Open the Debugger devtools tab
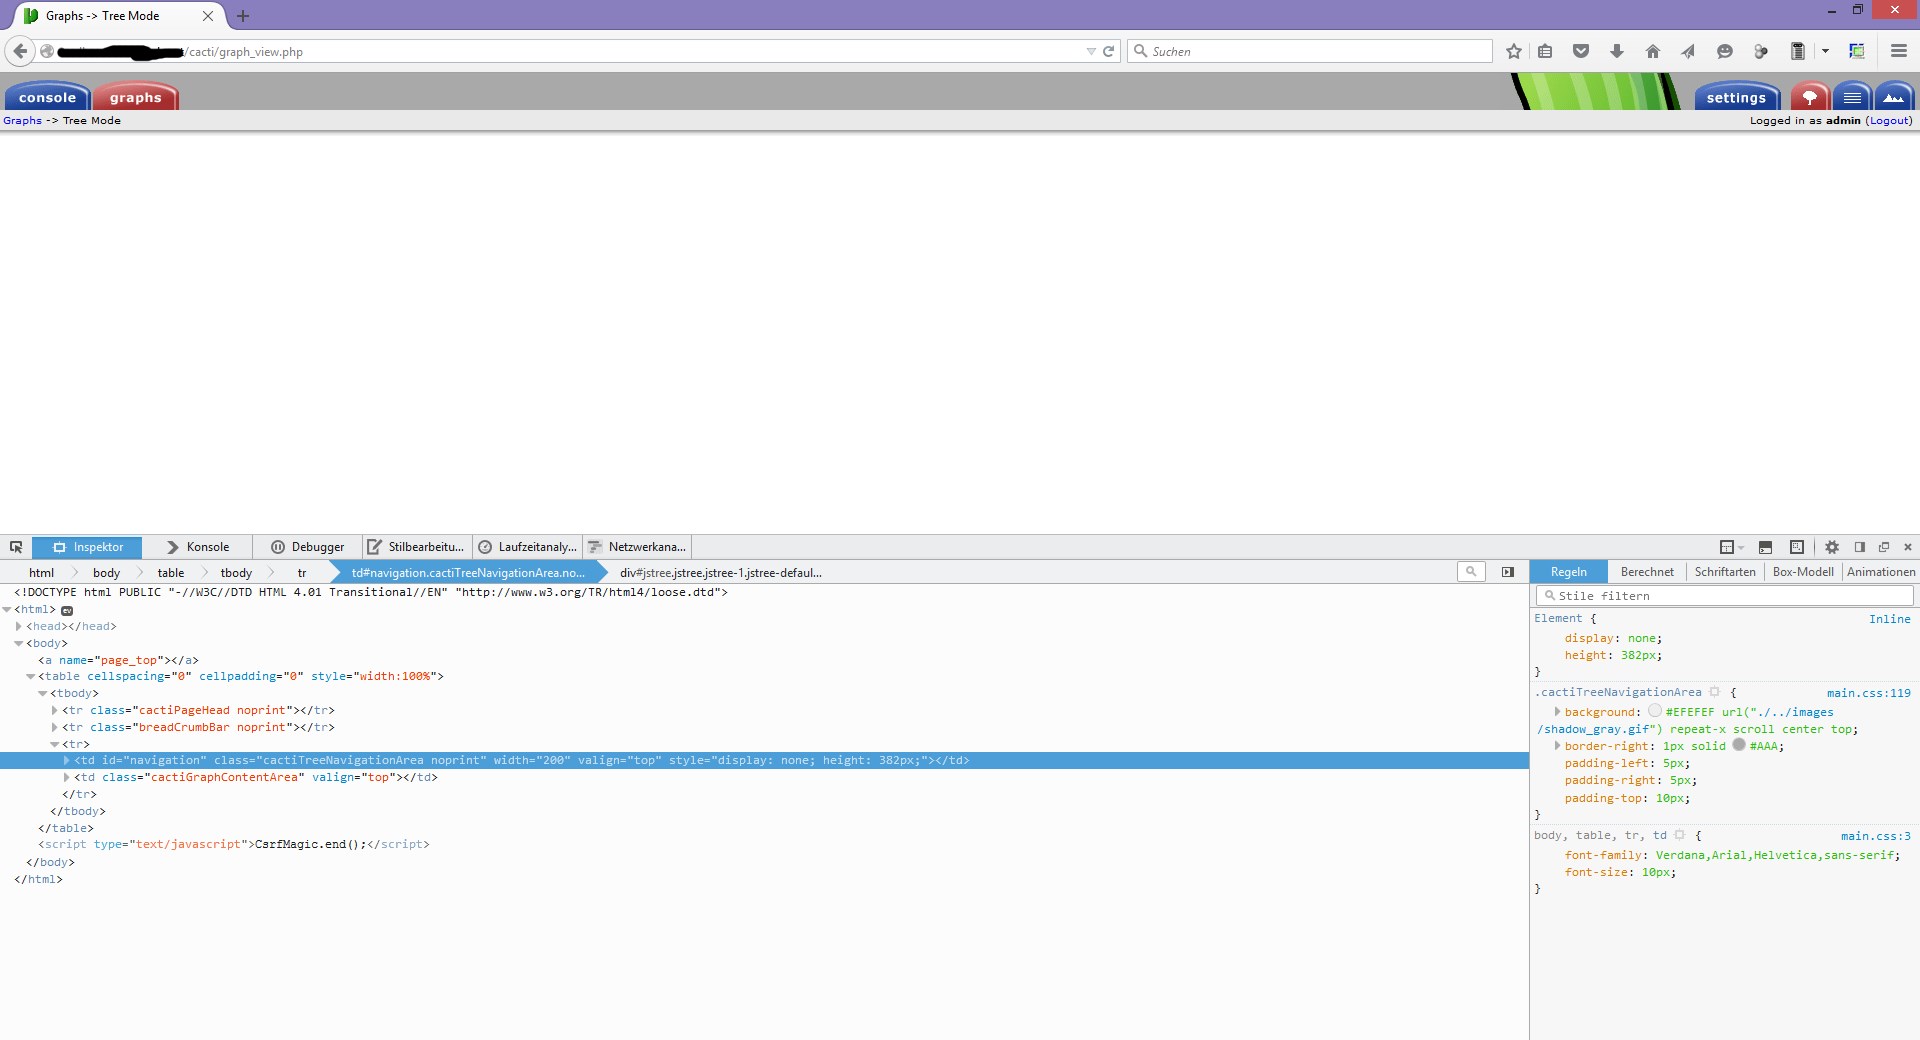This screenshot has height=1040, width=1920. click(x=307, y=547)
